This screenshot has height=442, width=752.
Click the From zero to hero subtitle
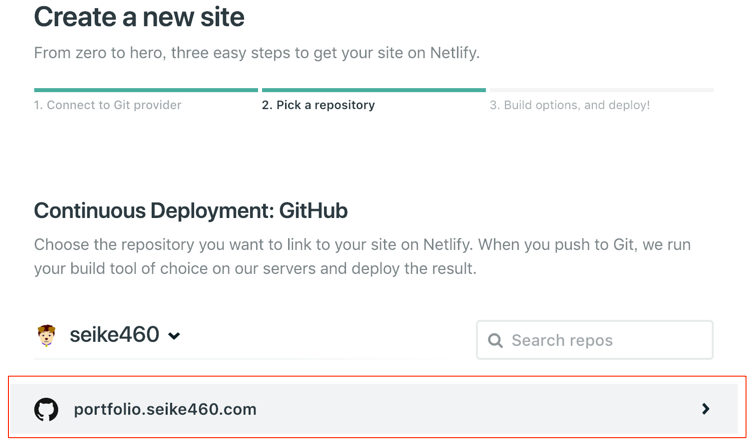click(x=257, y=53)
